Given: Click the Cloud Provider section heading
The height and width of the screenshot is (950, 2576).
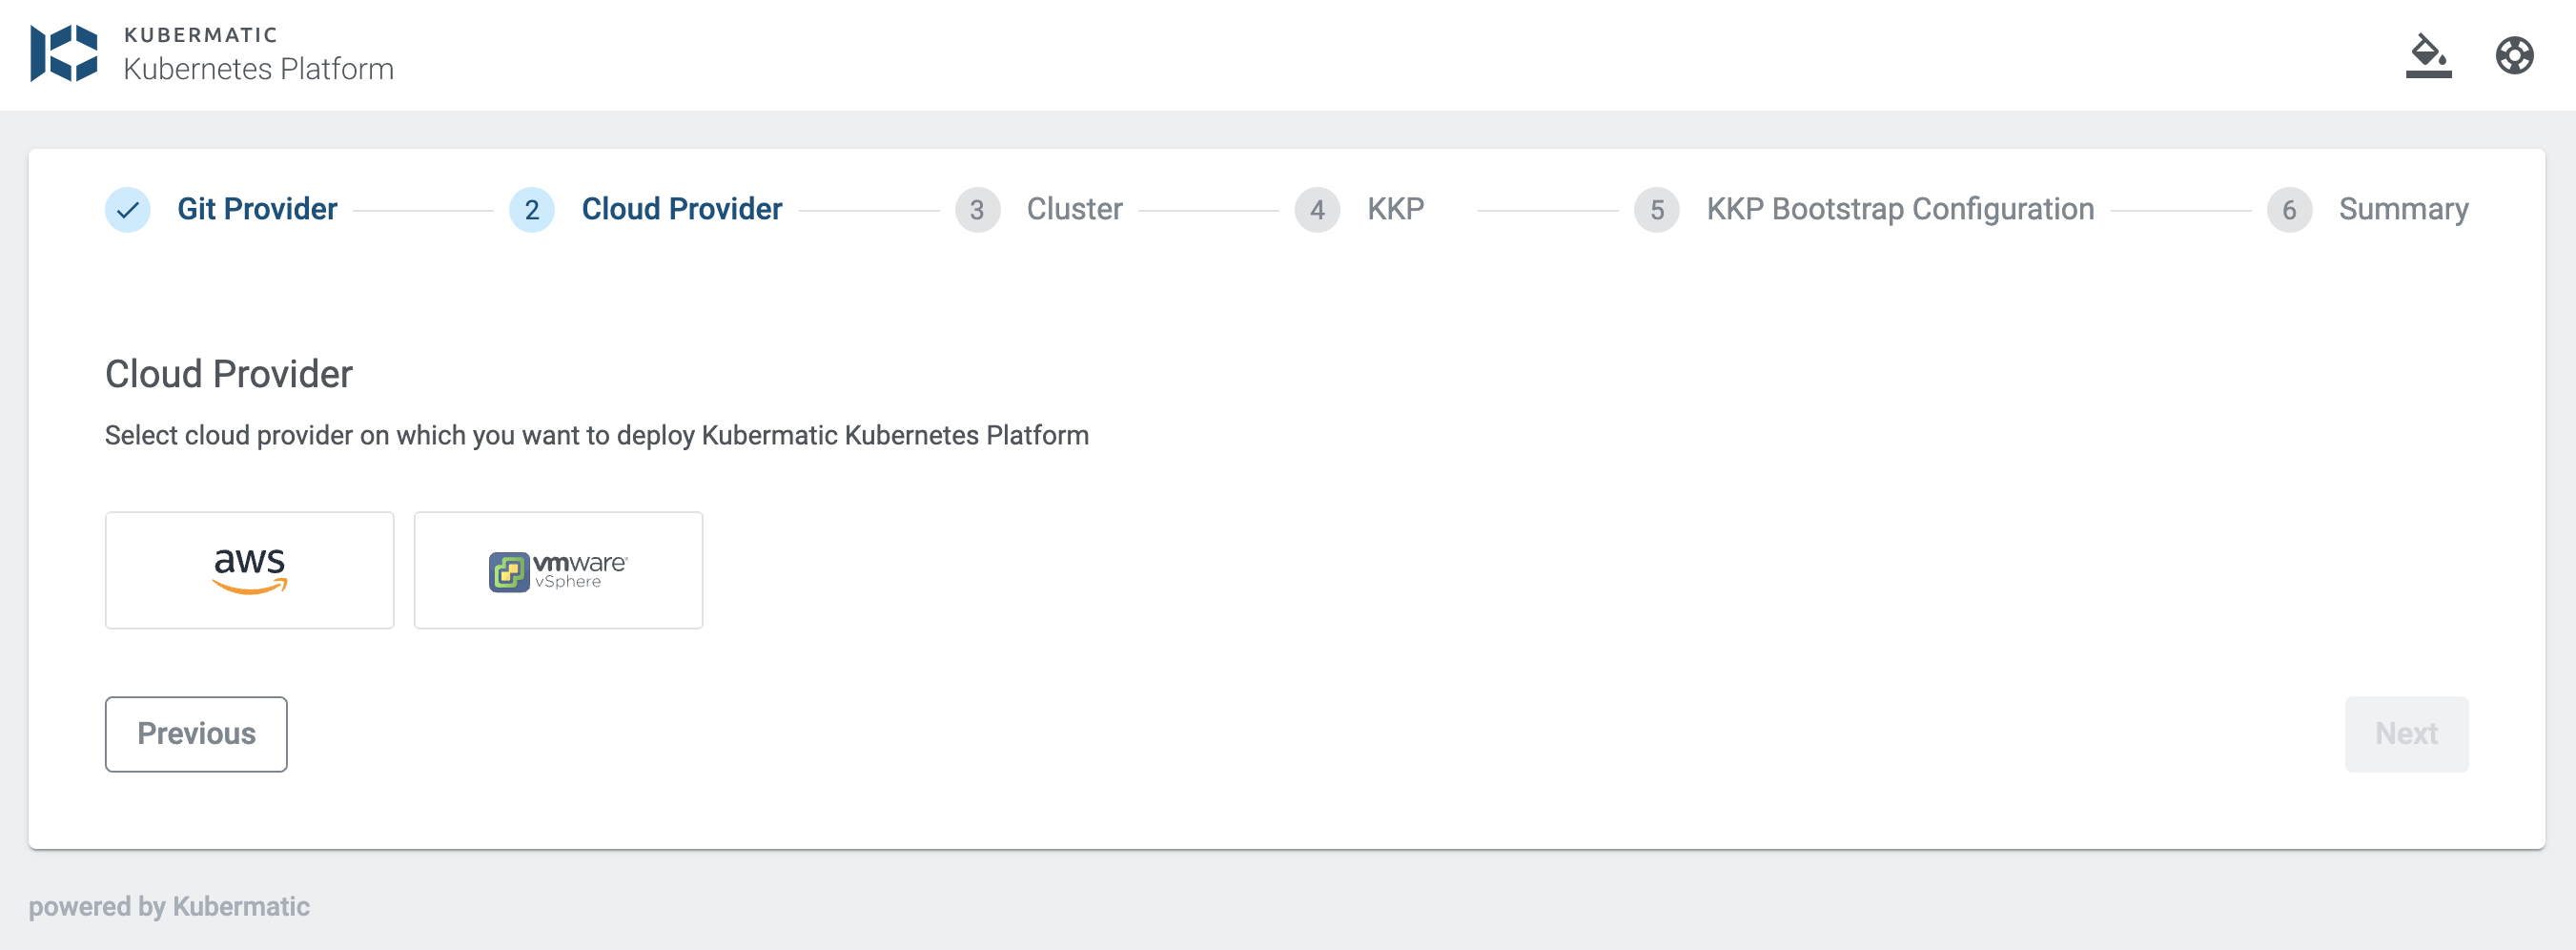Looking at the screenshot, I should pos(229,374).
